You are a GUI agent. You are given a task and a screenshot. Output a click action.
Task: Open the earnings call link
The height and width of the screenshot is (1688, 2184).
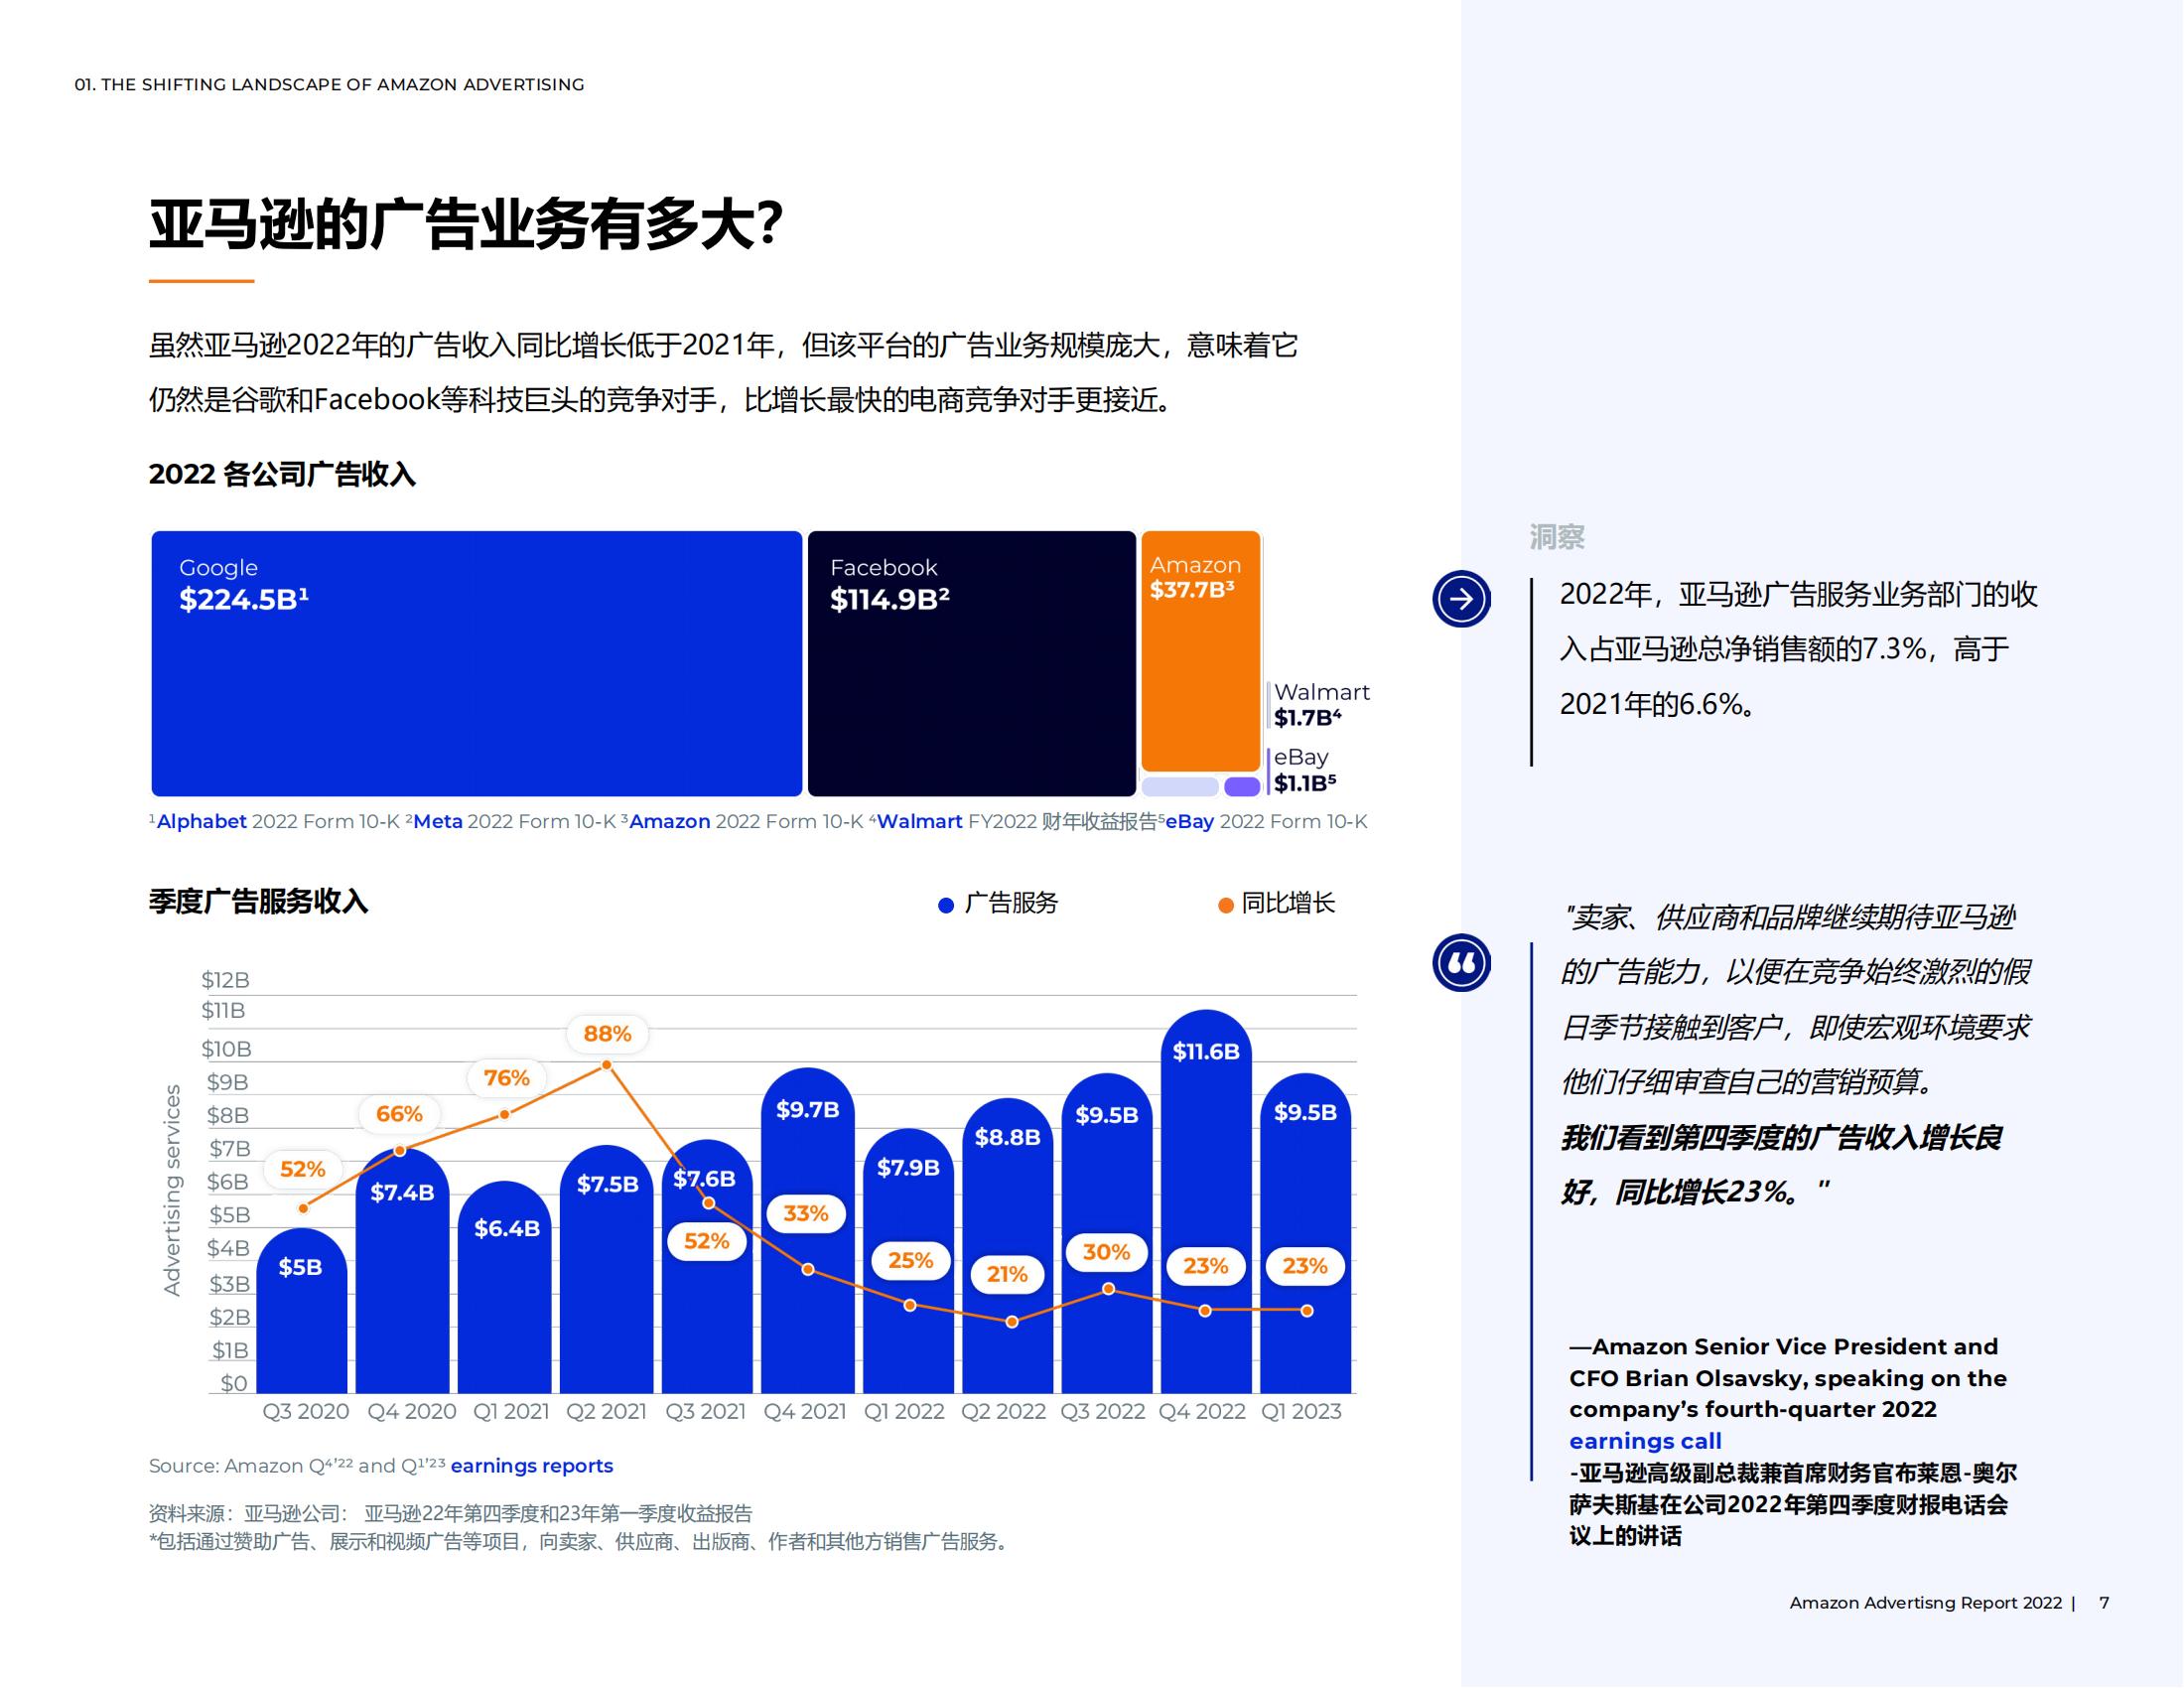click(1646, 1441)
